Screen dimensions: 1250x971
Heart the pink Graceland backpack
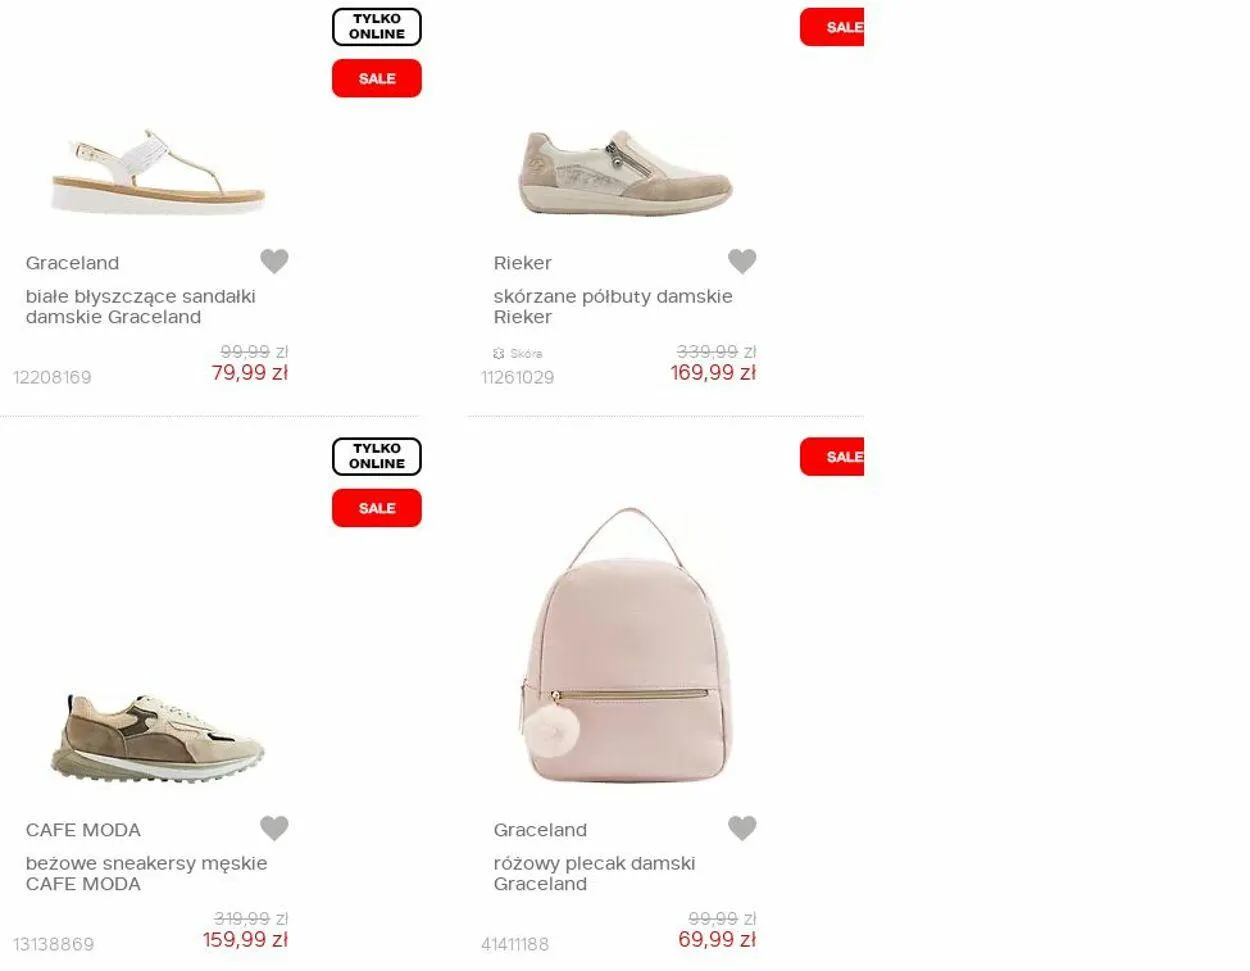(742, 828)
